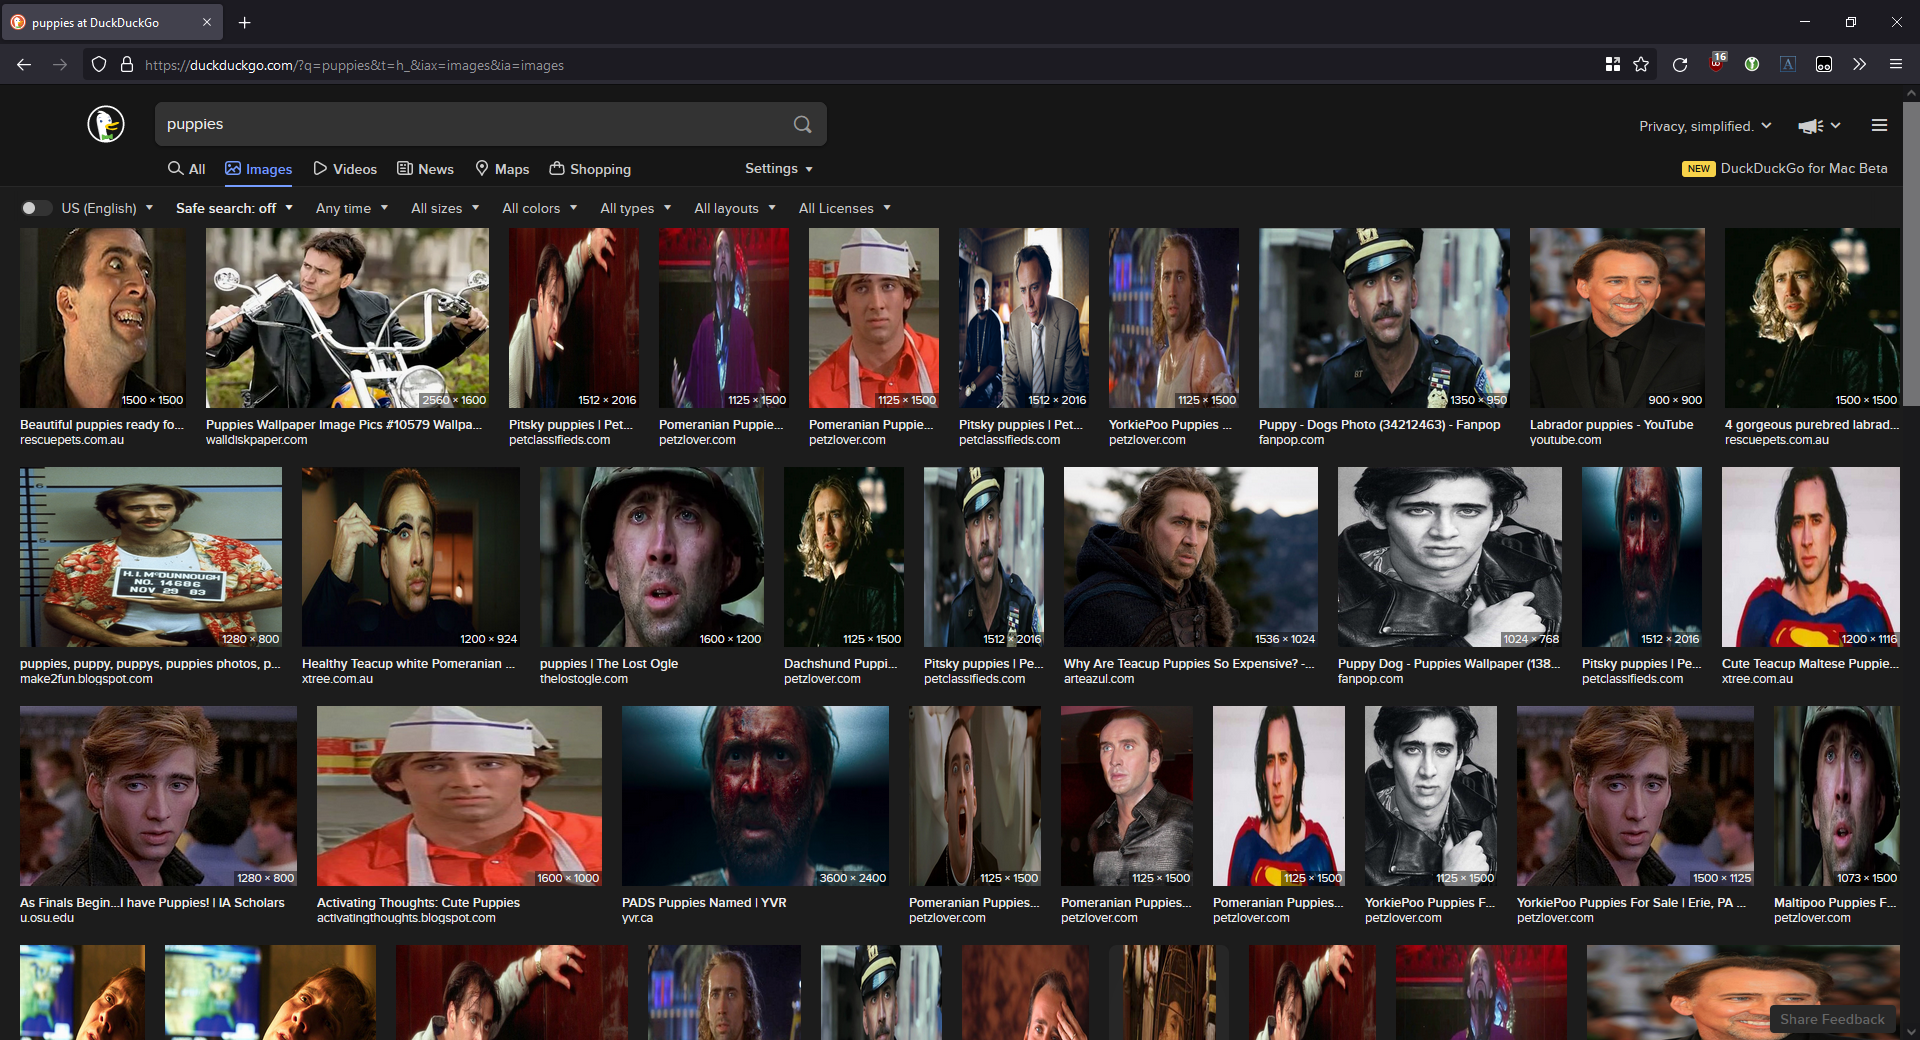The height and width of the screenshot is (1040, 1920).
Task: Open the 1600 × 1000 Activating Thoughts thumbnail
Action: click(x=459, y=795)
